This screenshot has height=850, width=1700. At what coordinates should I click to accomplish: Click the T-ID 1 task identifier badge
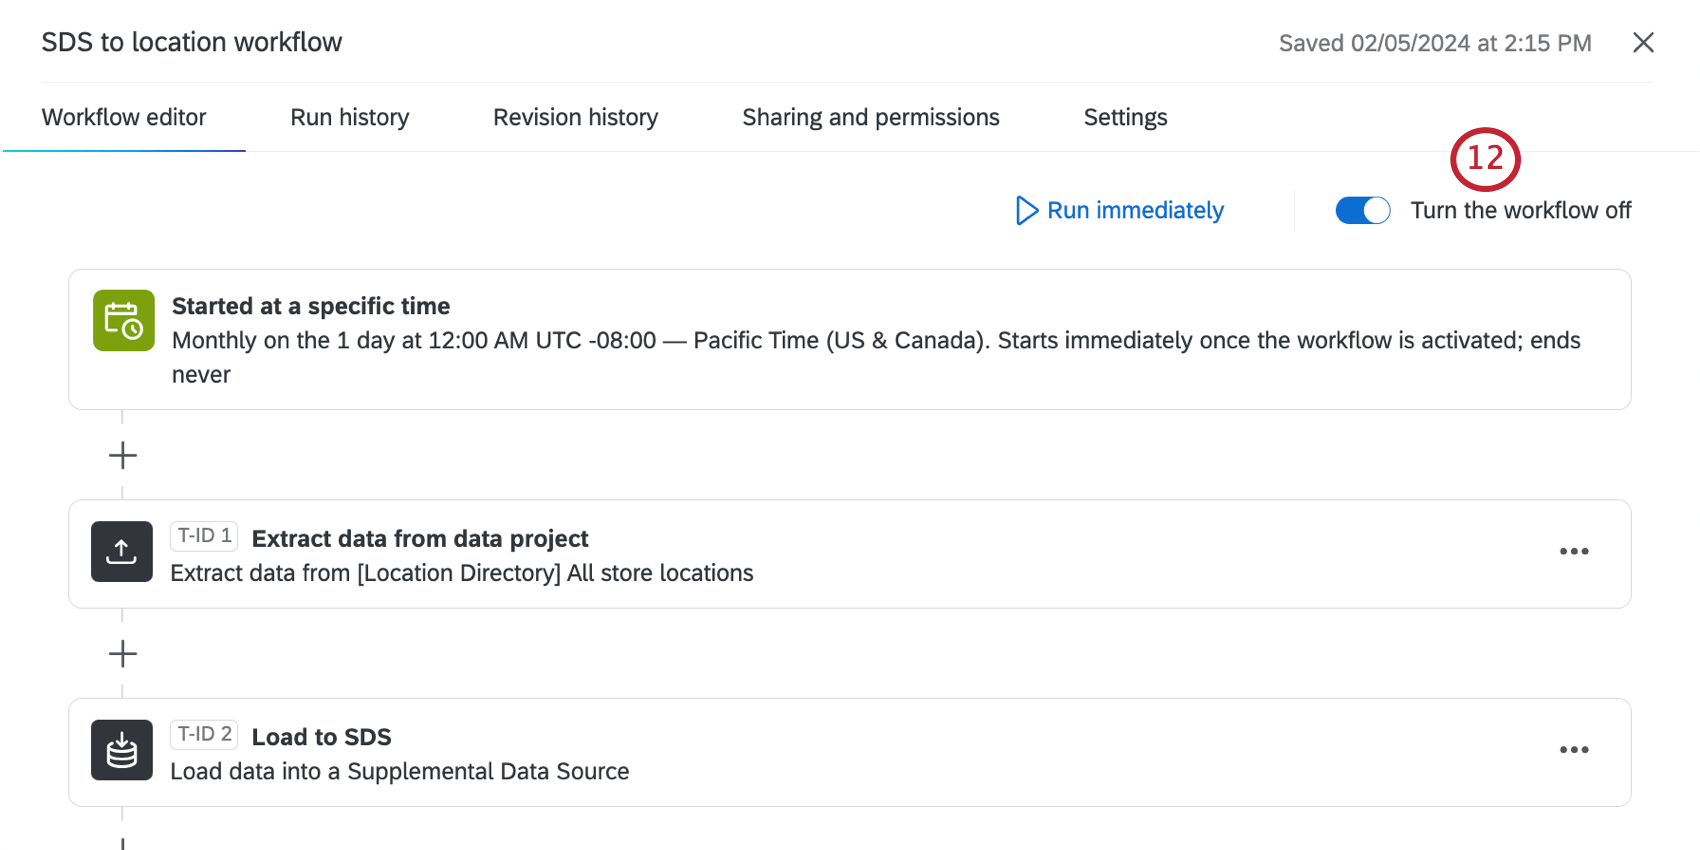tap(204, 536)
